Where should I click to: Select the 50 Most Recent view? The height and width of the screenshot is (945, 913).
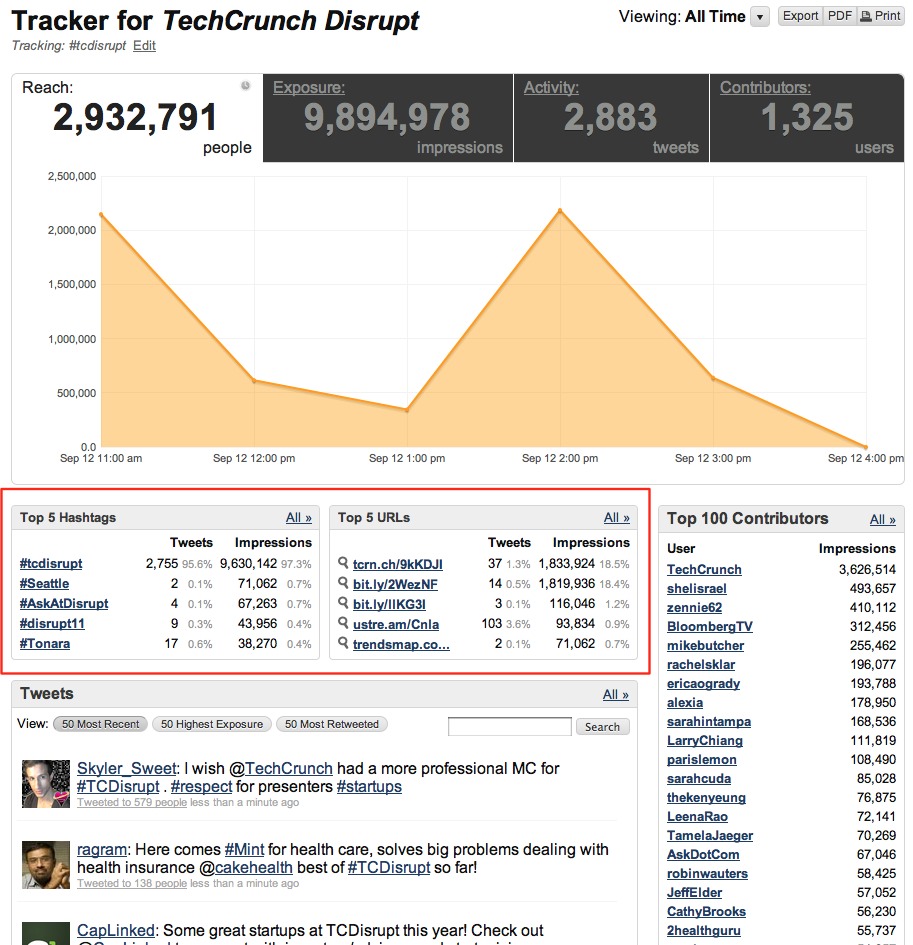point(100,724)
